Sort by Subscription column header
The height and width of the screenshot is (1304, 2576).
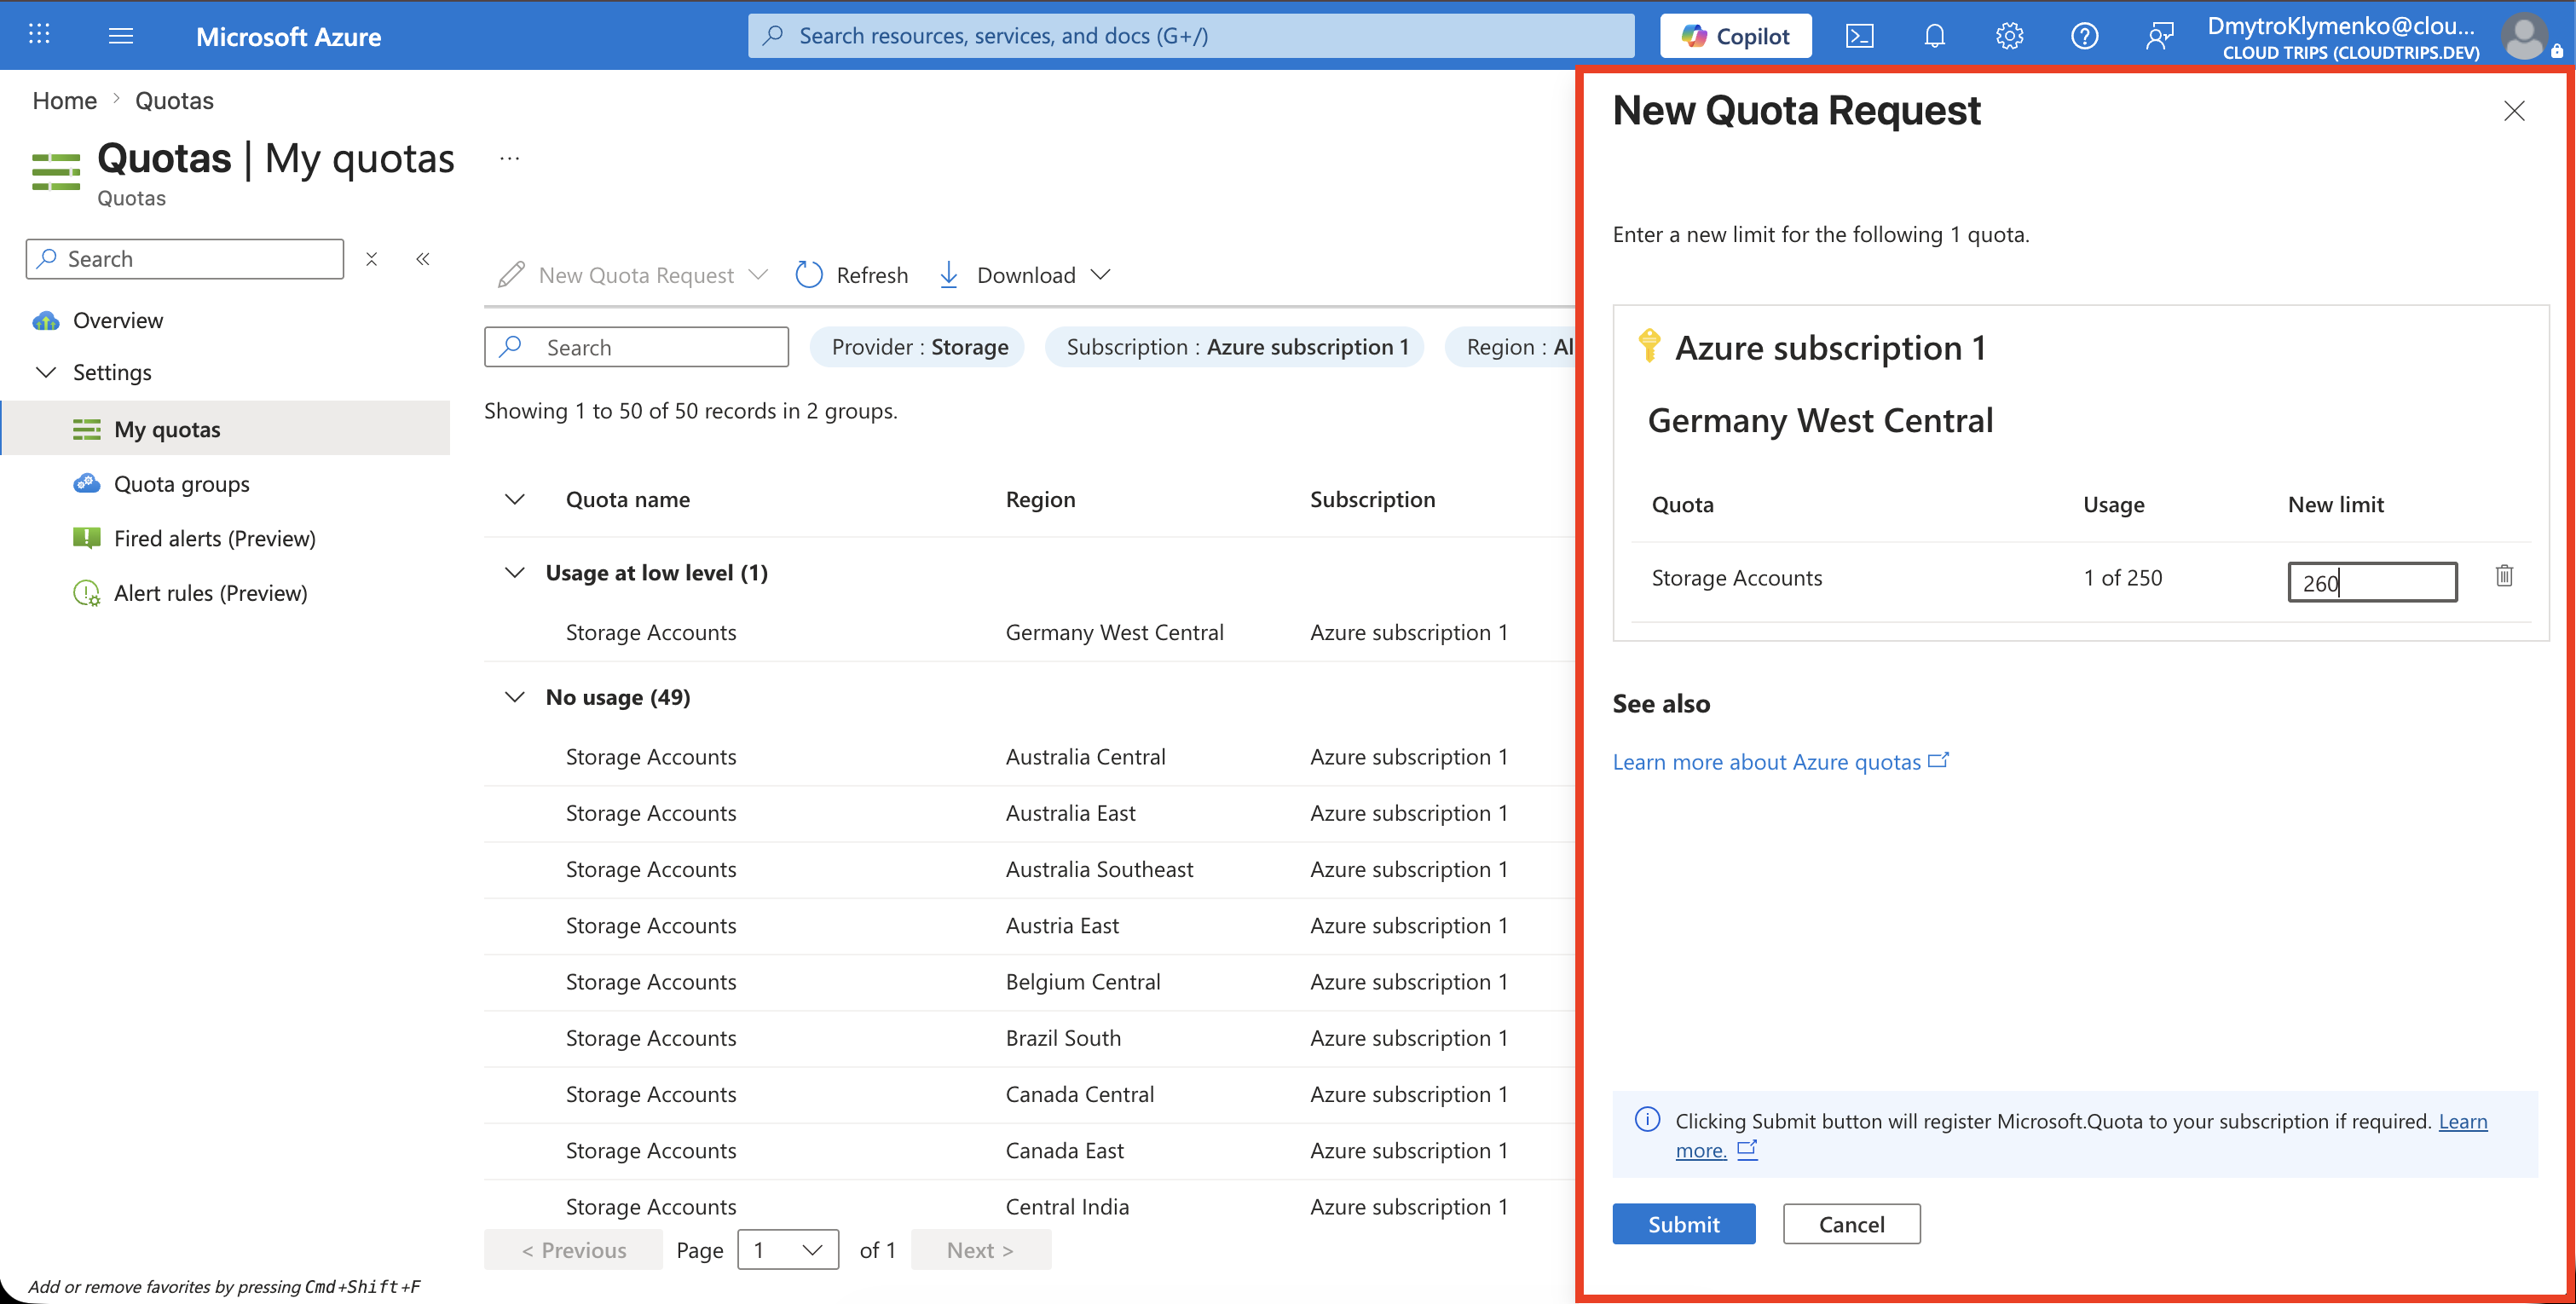tap(1372, 500)
